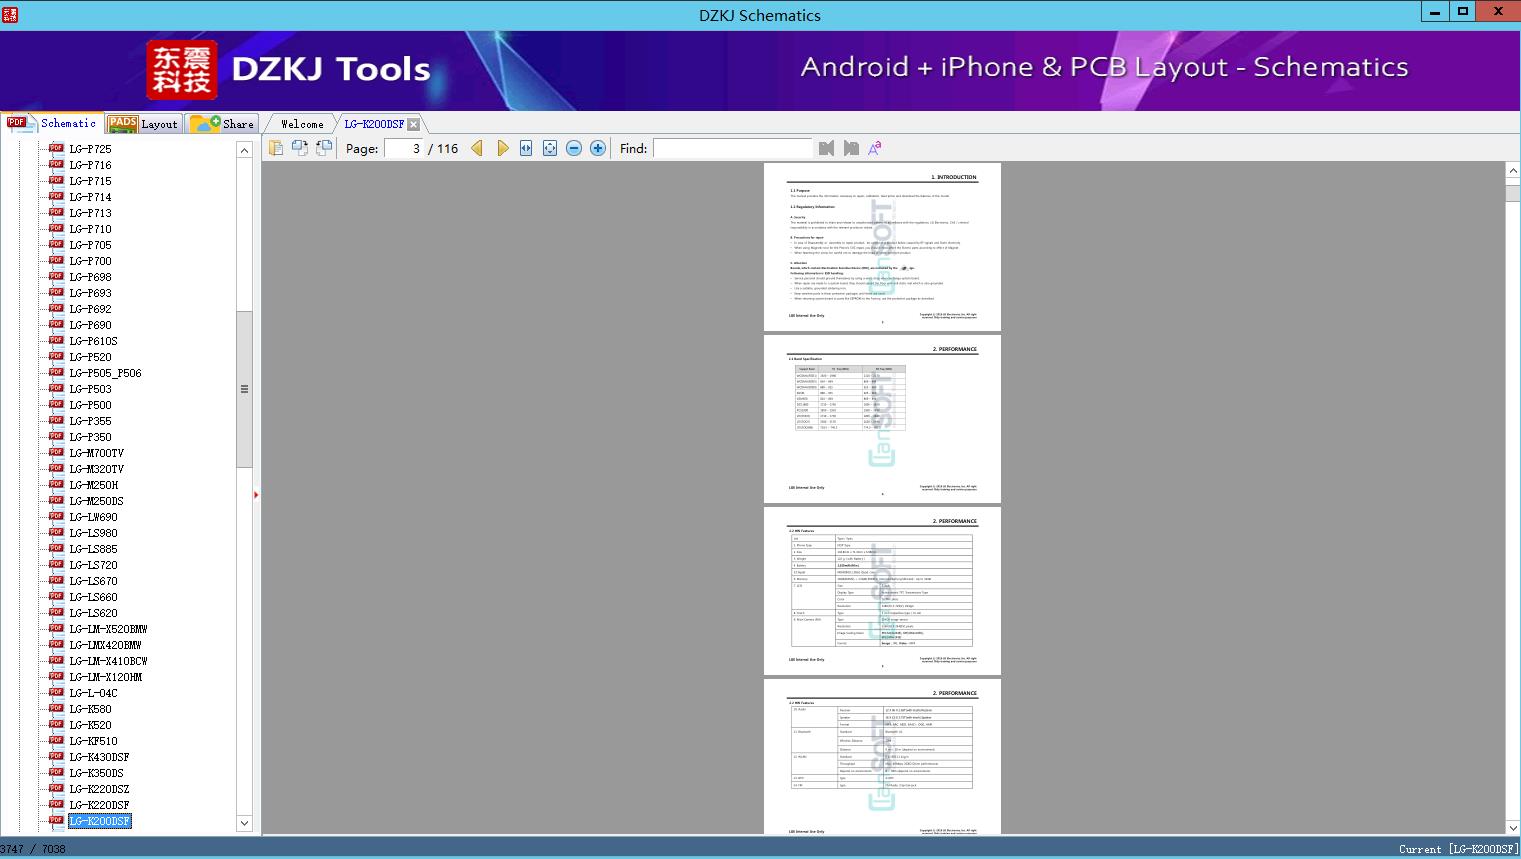Screen dimensions: 1521x859
Task: Fit the whole page in view
Action: click(550, 148)
